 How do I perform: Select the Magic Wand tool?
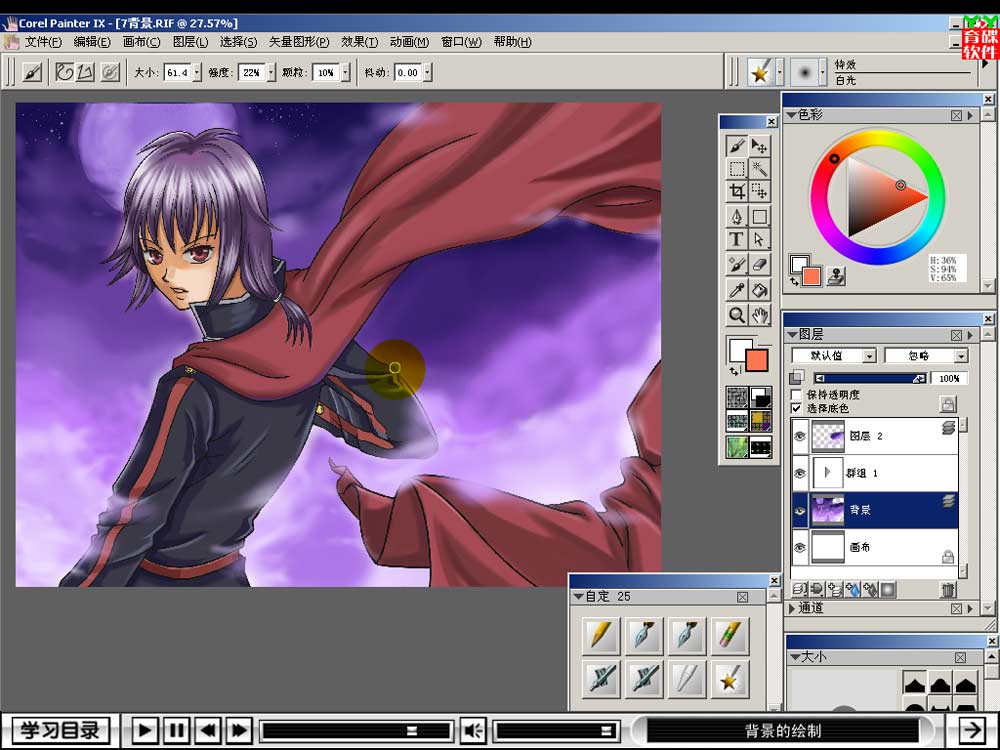(759, 169)
